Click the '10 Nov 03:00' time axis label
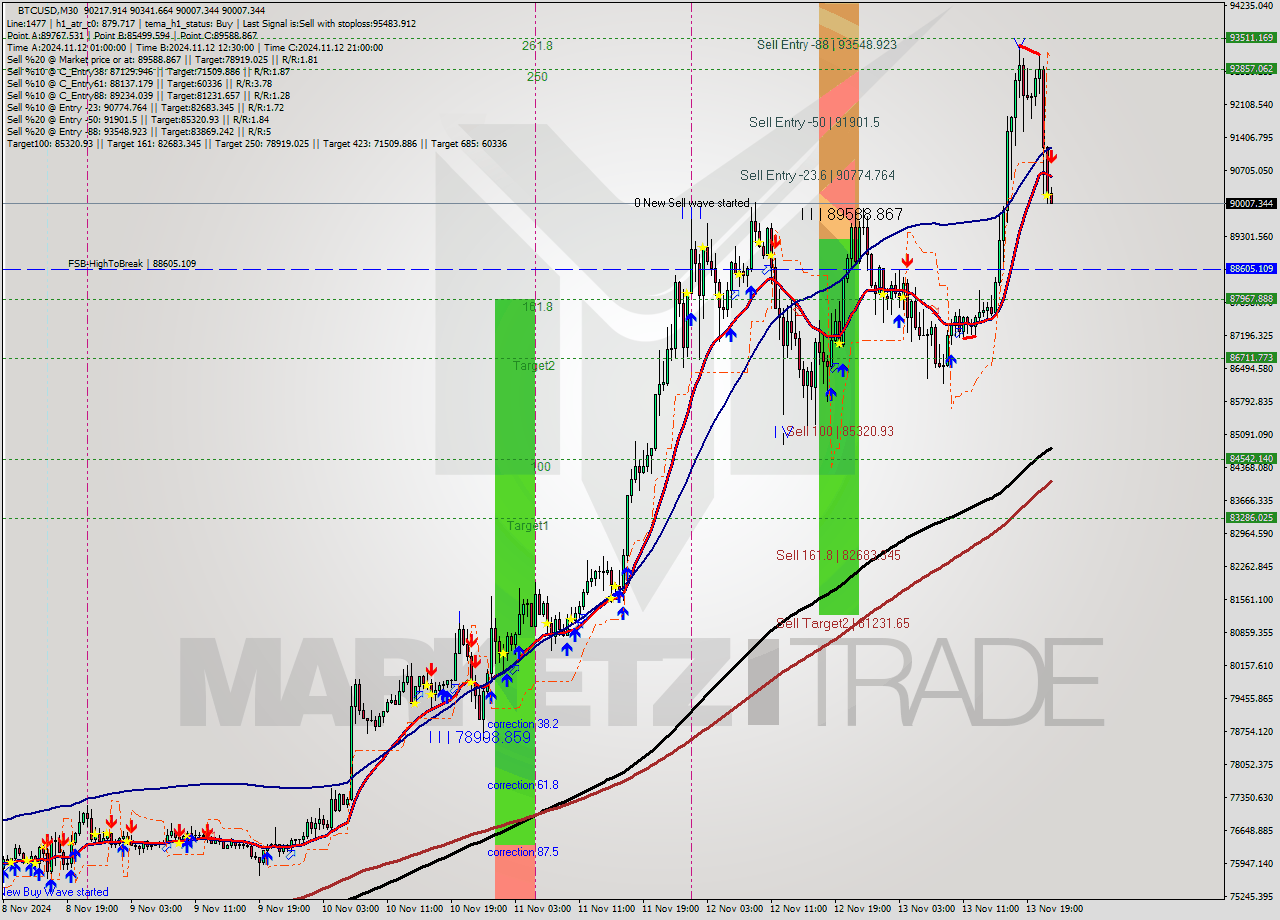Image resolution: width=1280 pixels, height=920 pixels. click(x=348, y=909)
